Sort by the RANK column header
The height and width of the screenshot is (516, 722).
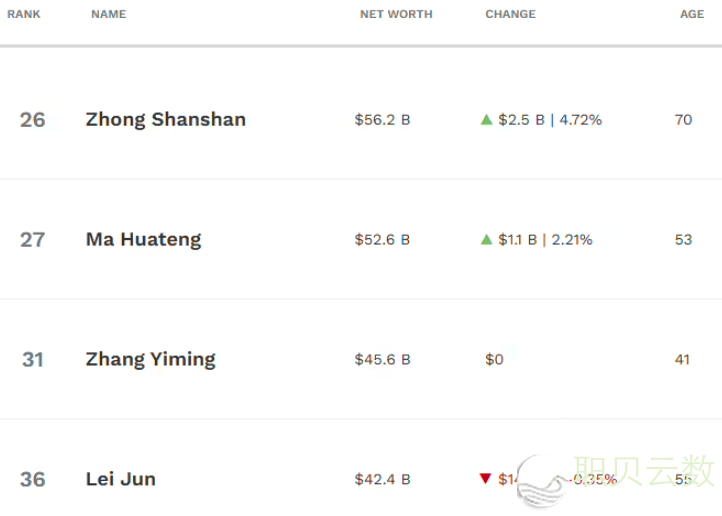click(24, 14)
